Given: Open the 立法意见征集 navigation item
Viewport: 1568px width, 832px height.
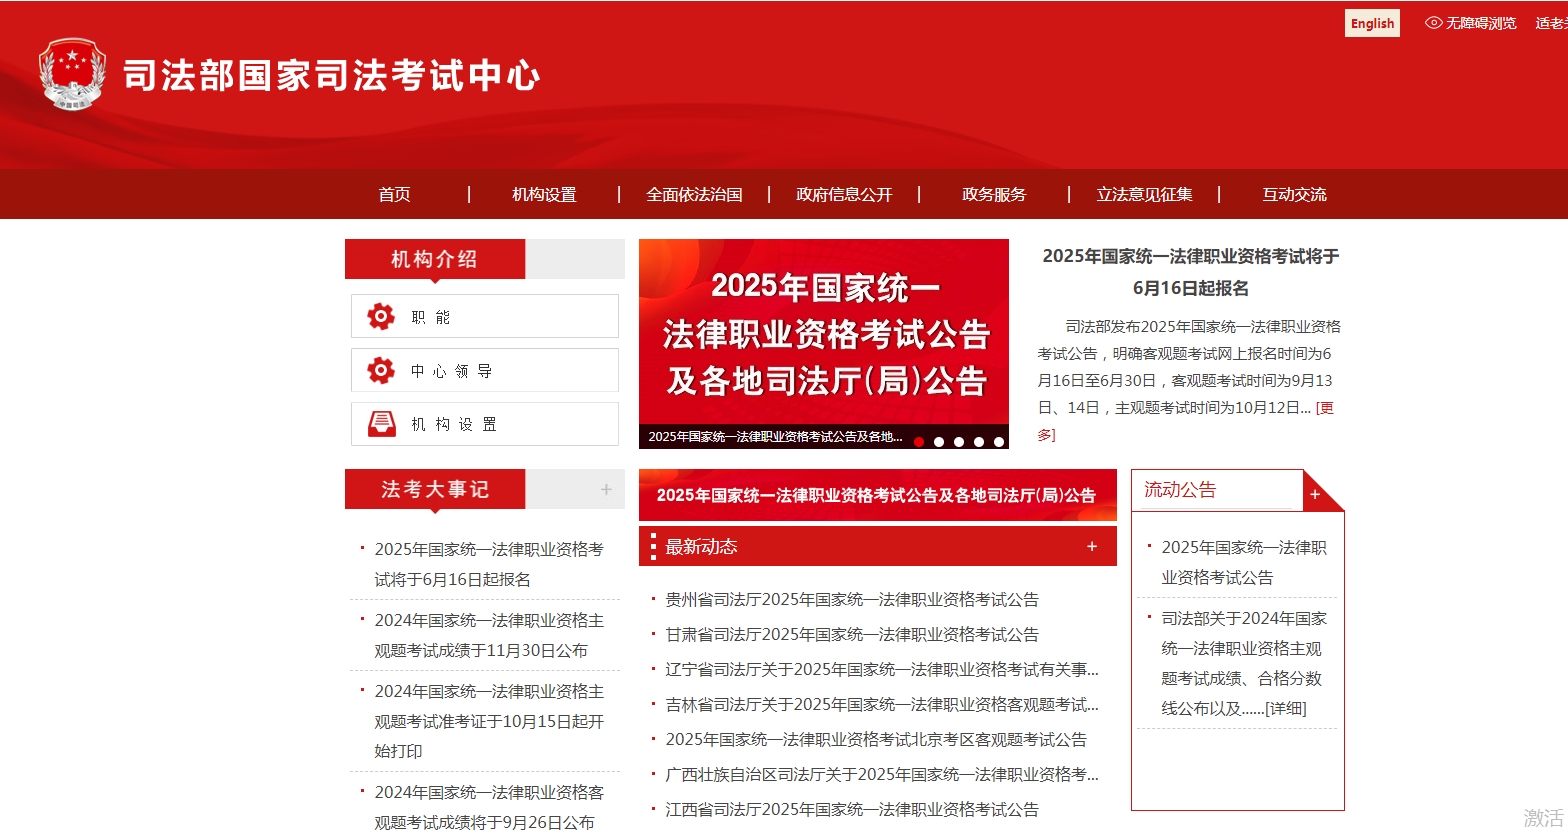Looking at the screenshot, I should pos(1144,194).
